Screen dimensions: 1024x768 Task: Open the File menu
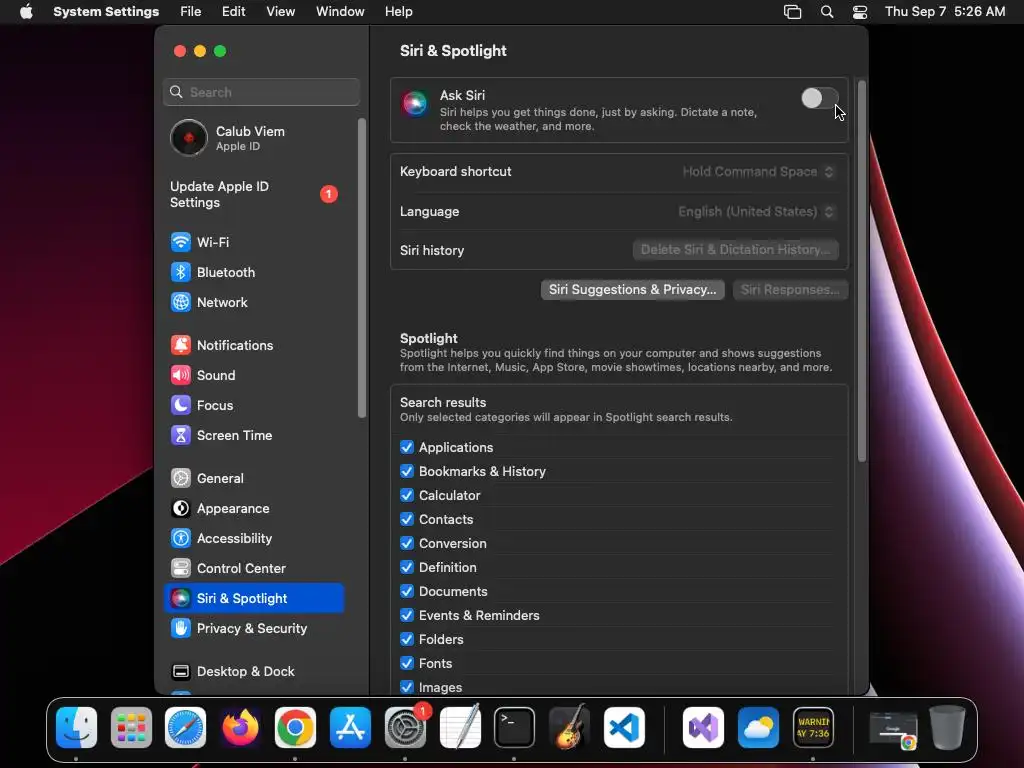[191, 12]
